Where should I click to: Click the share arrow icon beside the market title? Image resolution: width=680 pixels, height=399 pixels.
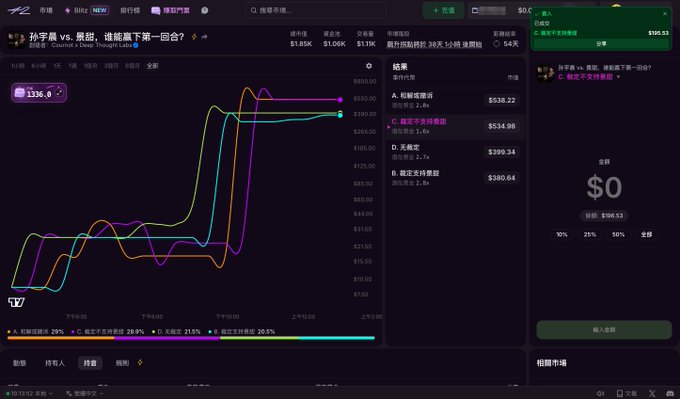pyautogui.click(x=204, y=37)
